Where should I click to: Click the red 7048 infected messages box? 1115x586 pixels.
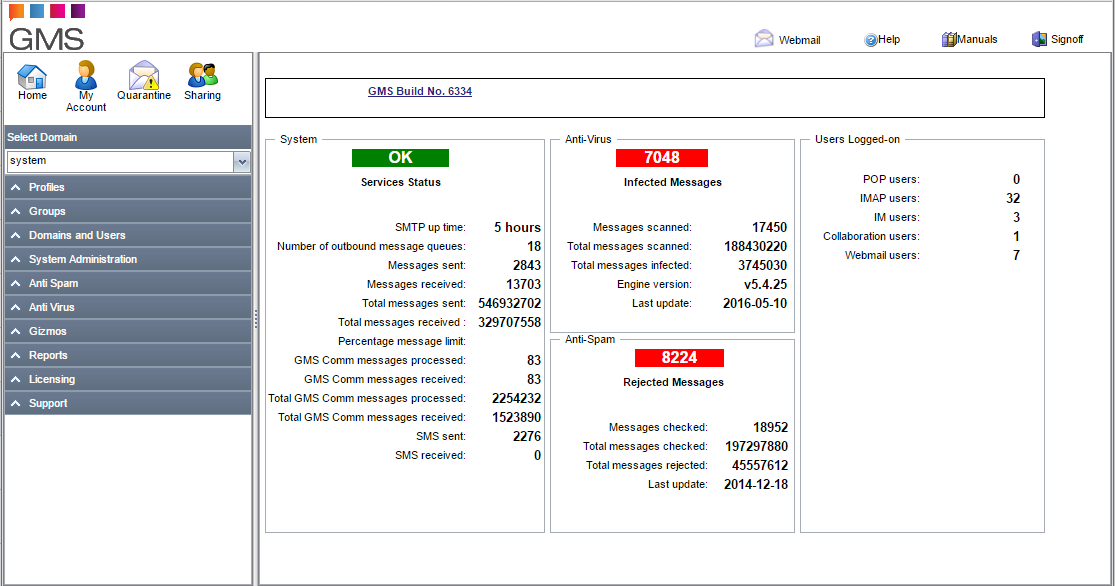662,158
